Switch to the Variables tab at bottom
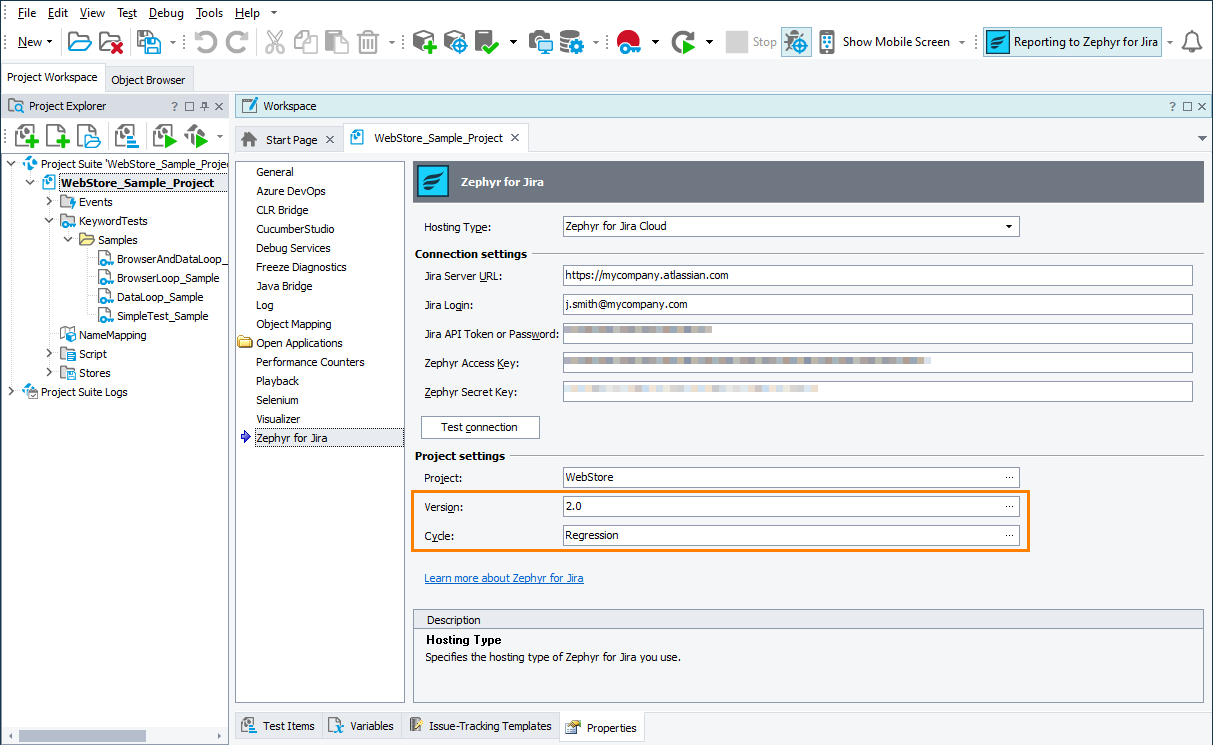 pyautogui.click(x=361, y=726)
